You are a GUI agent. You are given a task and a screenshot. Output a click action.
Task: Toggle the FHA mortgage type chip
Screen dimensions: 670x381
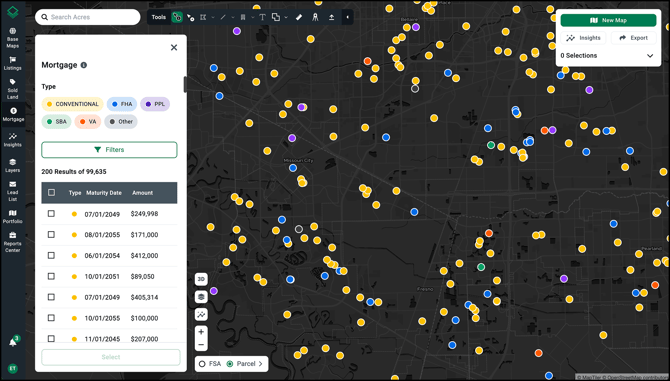click(122, 104)
